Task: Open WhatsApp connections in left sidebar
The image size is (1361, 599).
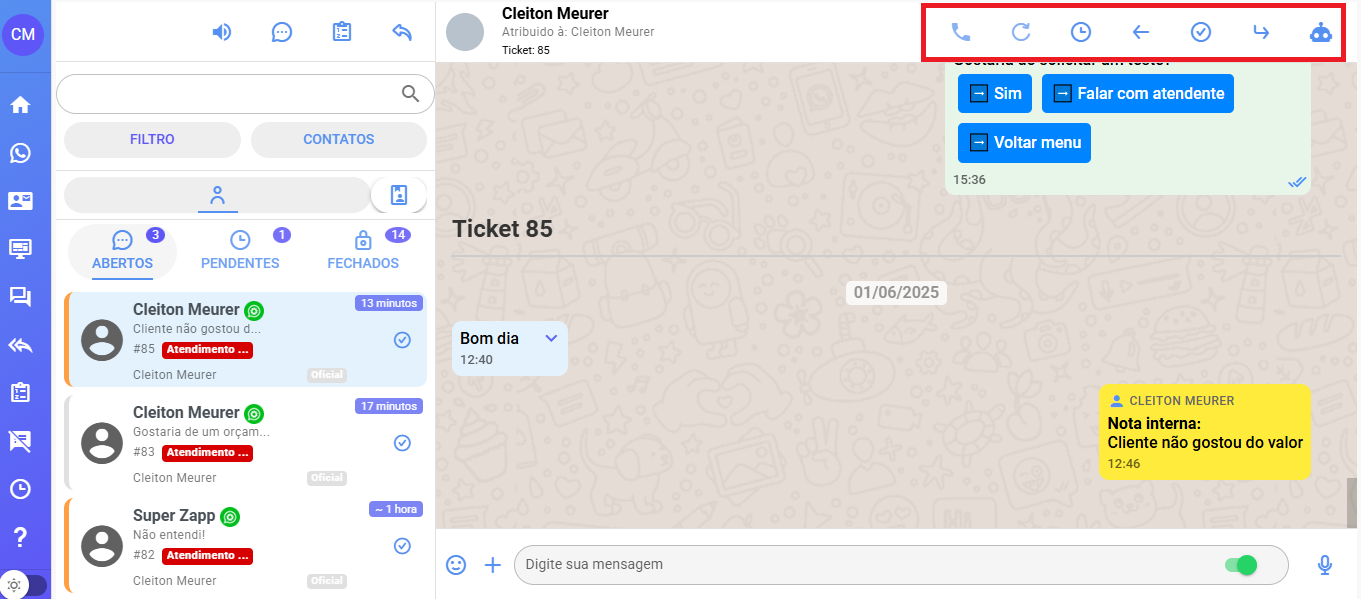Action: [x=20, y=153]
